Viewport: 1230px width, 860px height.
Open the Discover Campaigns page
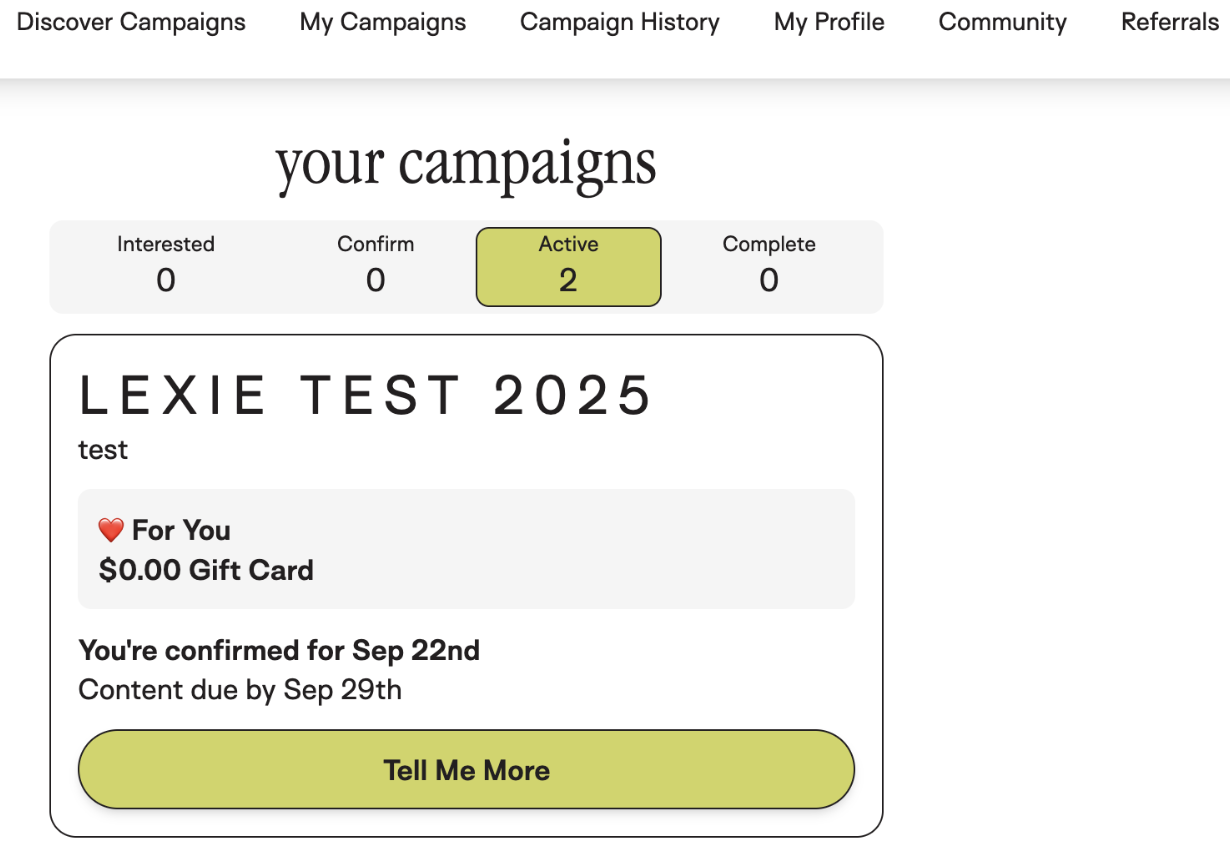pyautogui.click(x=131, y=22)
